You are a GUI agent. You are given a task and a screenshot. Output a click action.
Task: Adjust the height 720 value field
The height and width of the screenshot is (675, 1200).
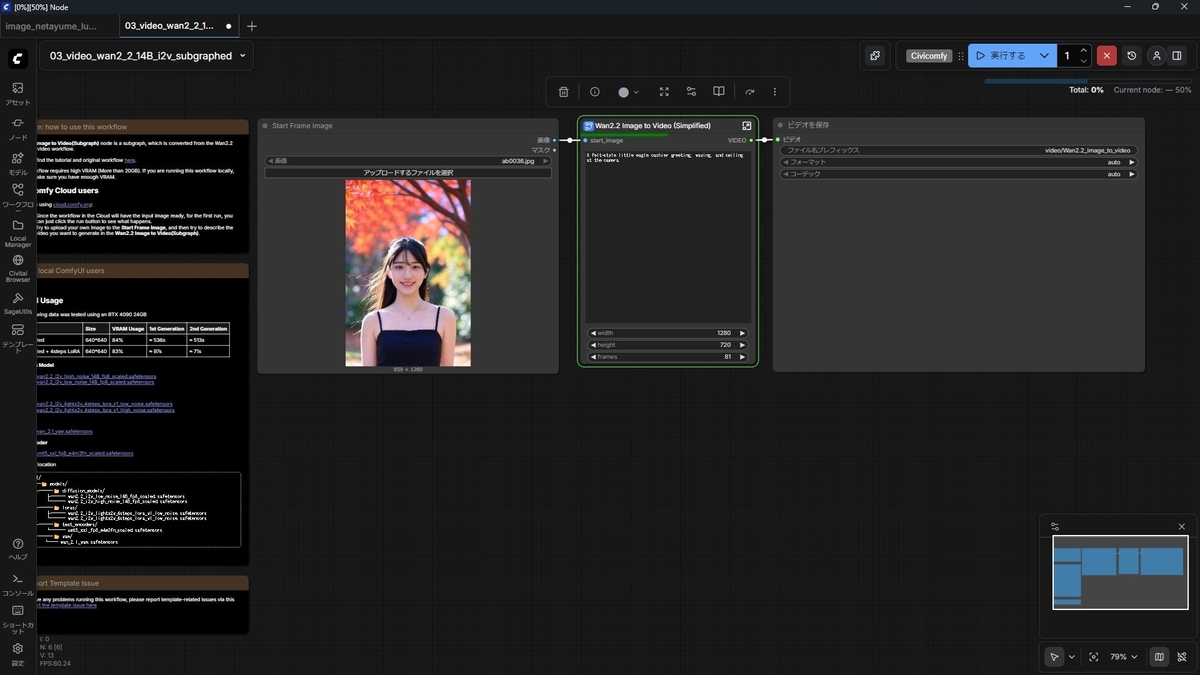point(668,345)
